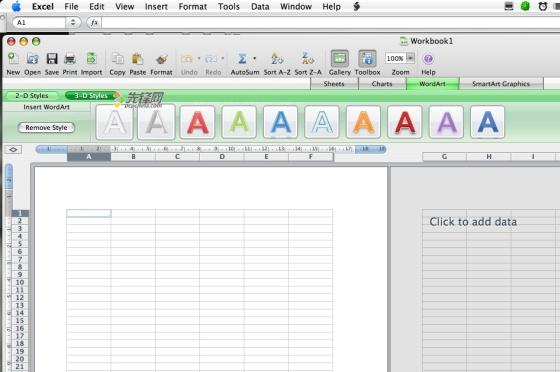Screen dimensions: 560x372
Task: Open the Undo history dropdown arrow
Action: [199, 58]
